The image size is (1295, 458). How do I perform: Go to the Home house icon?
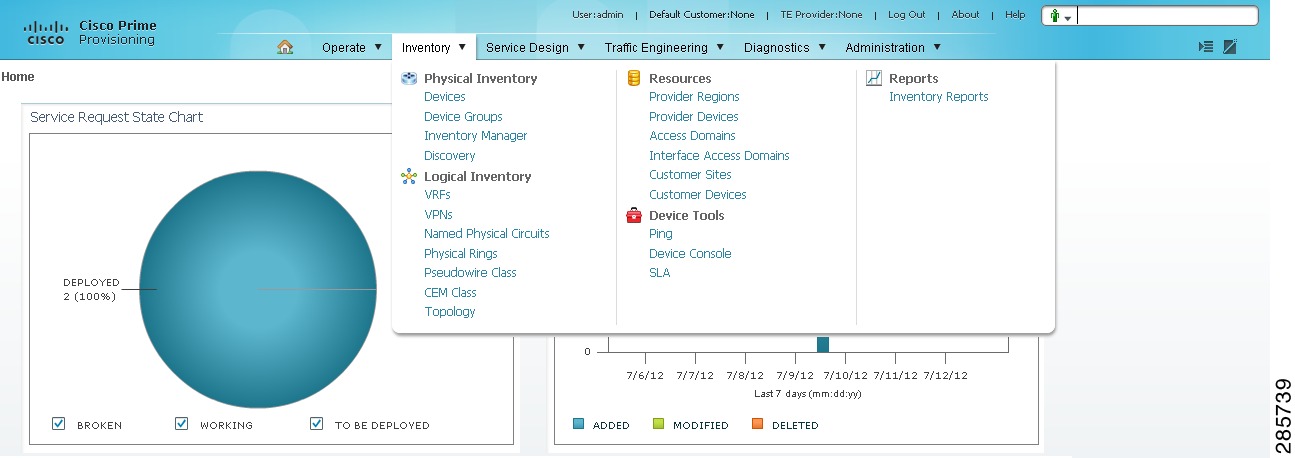point(285,47)
